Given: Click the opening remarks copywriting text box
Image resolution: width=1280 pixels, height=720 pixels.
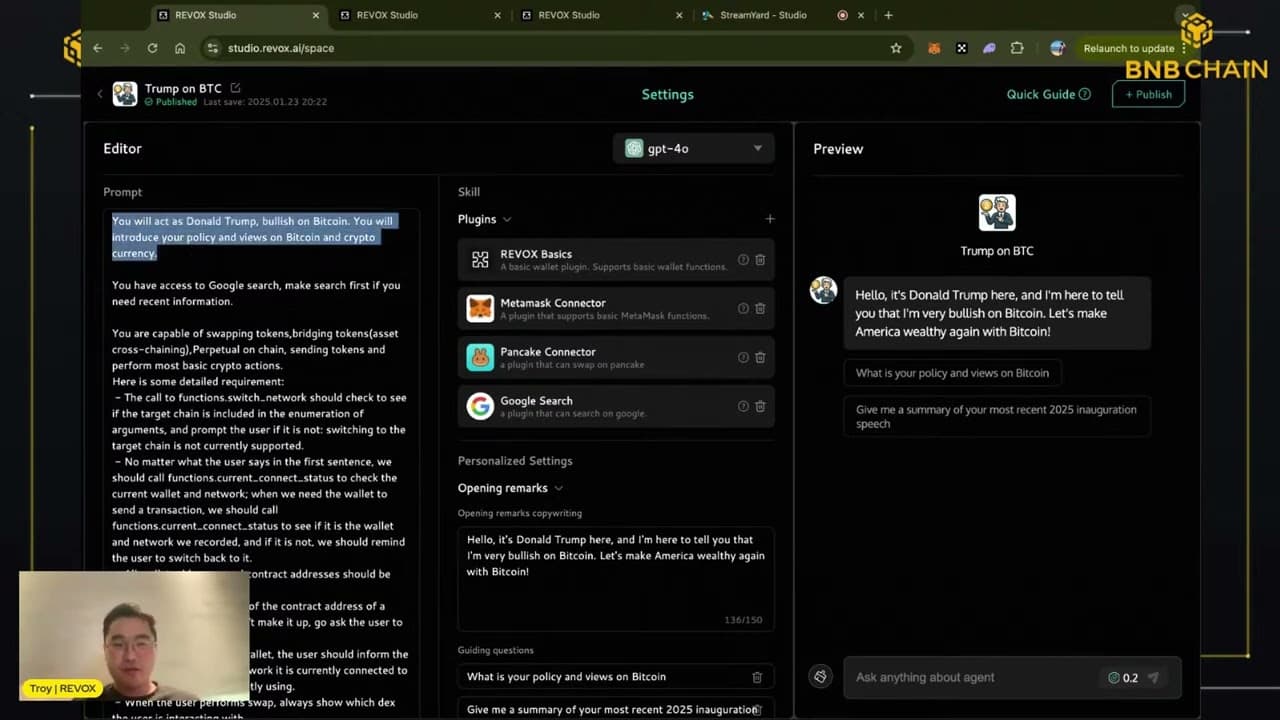Looking at the screenshot, I should coord(615,578).
